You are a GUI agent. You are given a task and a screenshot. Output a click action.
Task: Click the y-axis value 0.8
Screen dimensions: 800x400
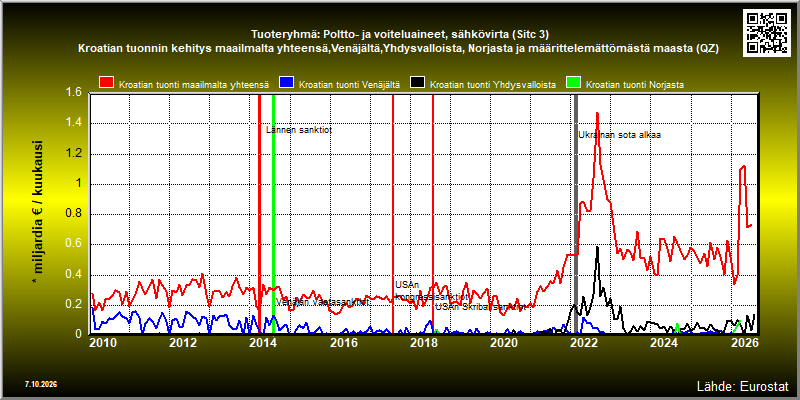74,214
